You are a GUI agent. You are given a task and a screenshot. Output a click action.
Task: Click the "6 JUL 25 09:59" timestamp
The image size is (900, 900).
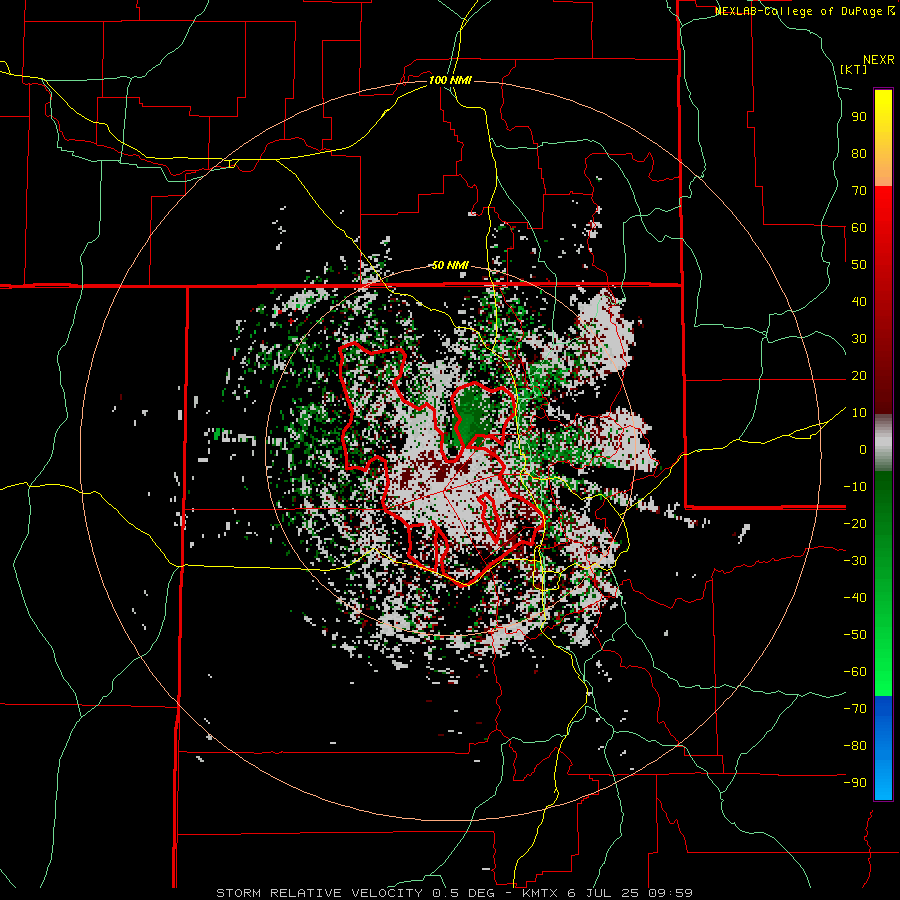pos(630,893)
